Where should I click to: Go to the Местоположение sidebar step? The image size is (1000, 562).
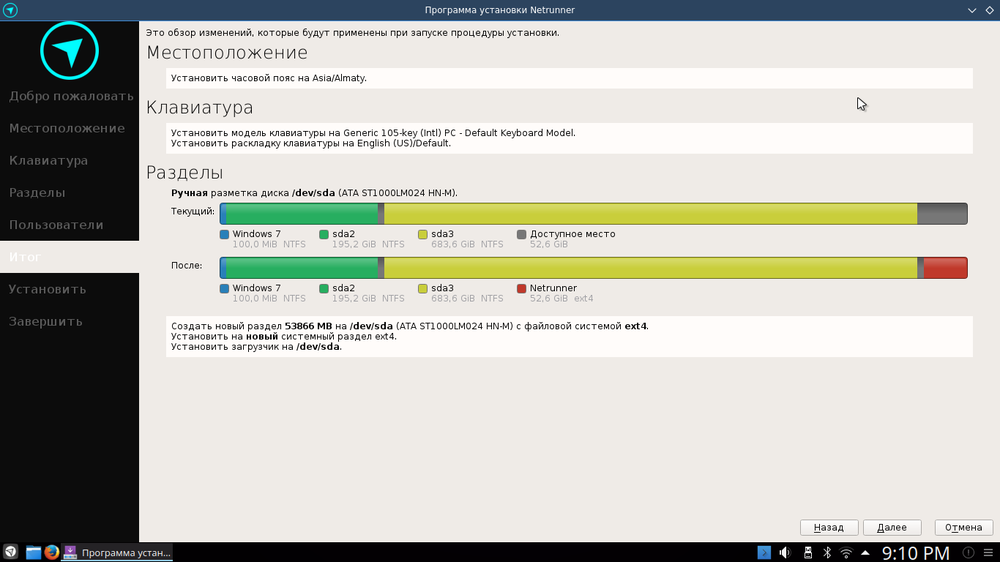point(70,128)
